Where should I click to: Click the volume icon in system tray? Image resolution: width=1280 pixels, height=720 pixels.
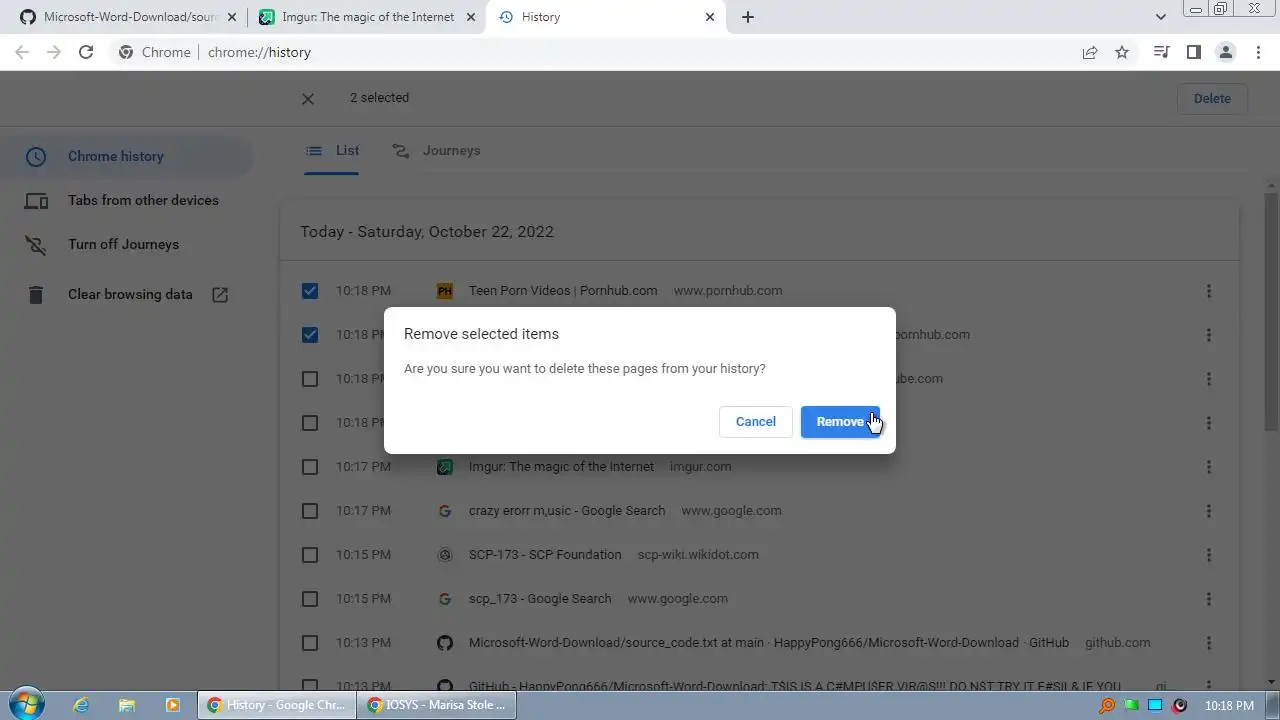pyautogui.click(x=1181, y=705)
